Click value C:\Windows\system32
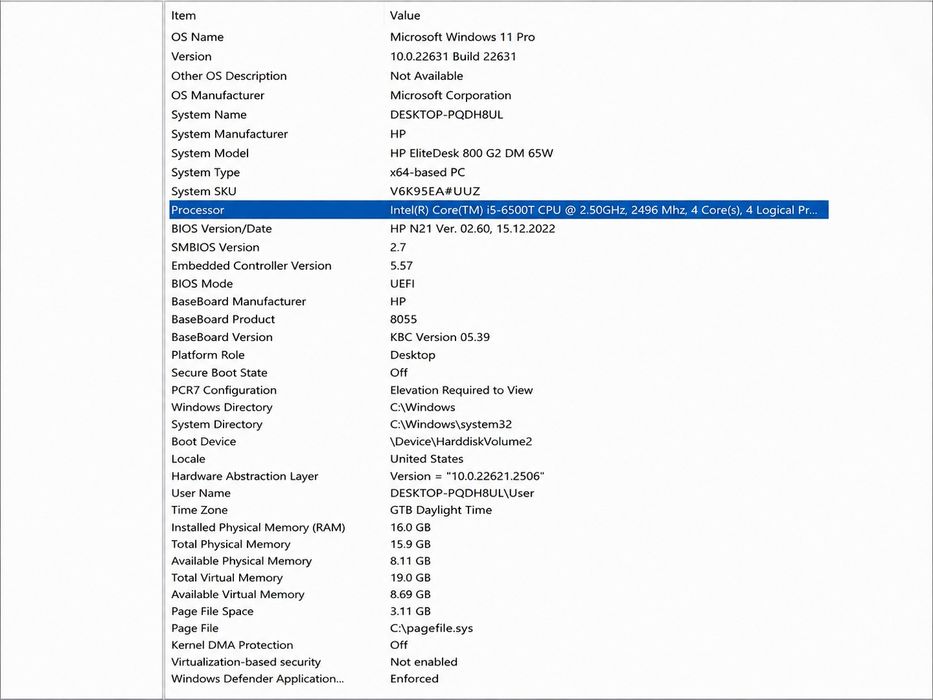This screenshot has width=933, height=700. point(450,424)
